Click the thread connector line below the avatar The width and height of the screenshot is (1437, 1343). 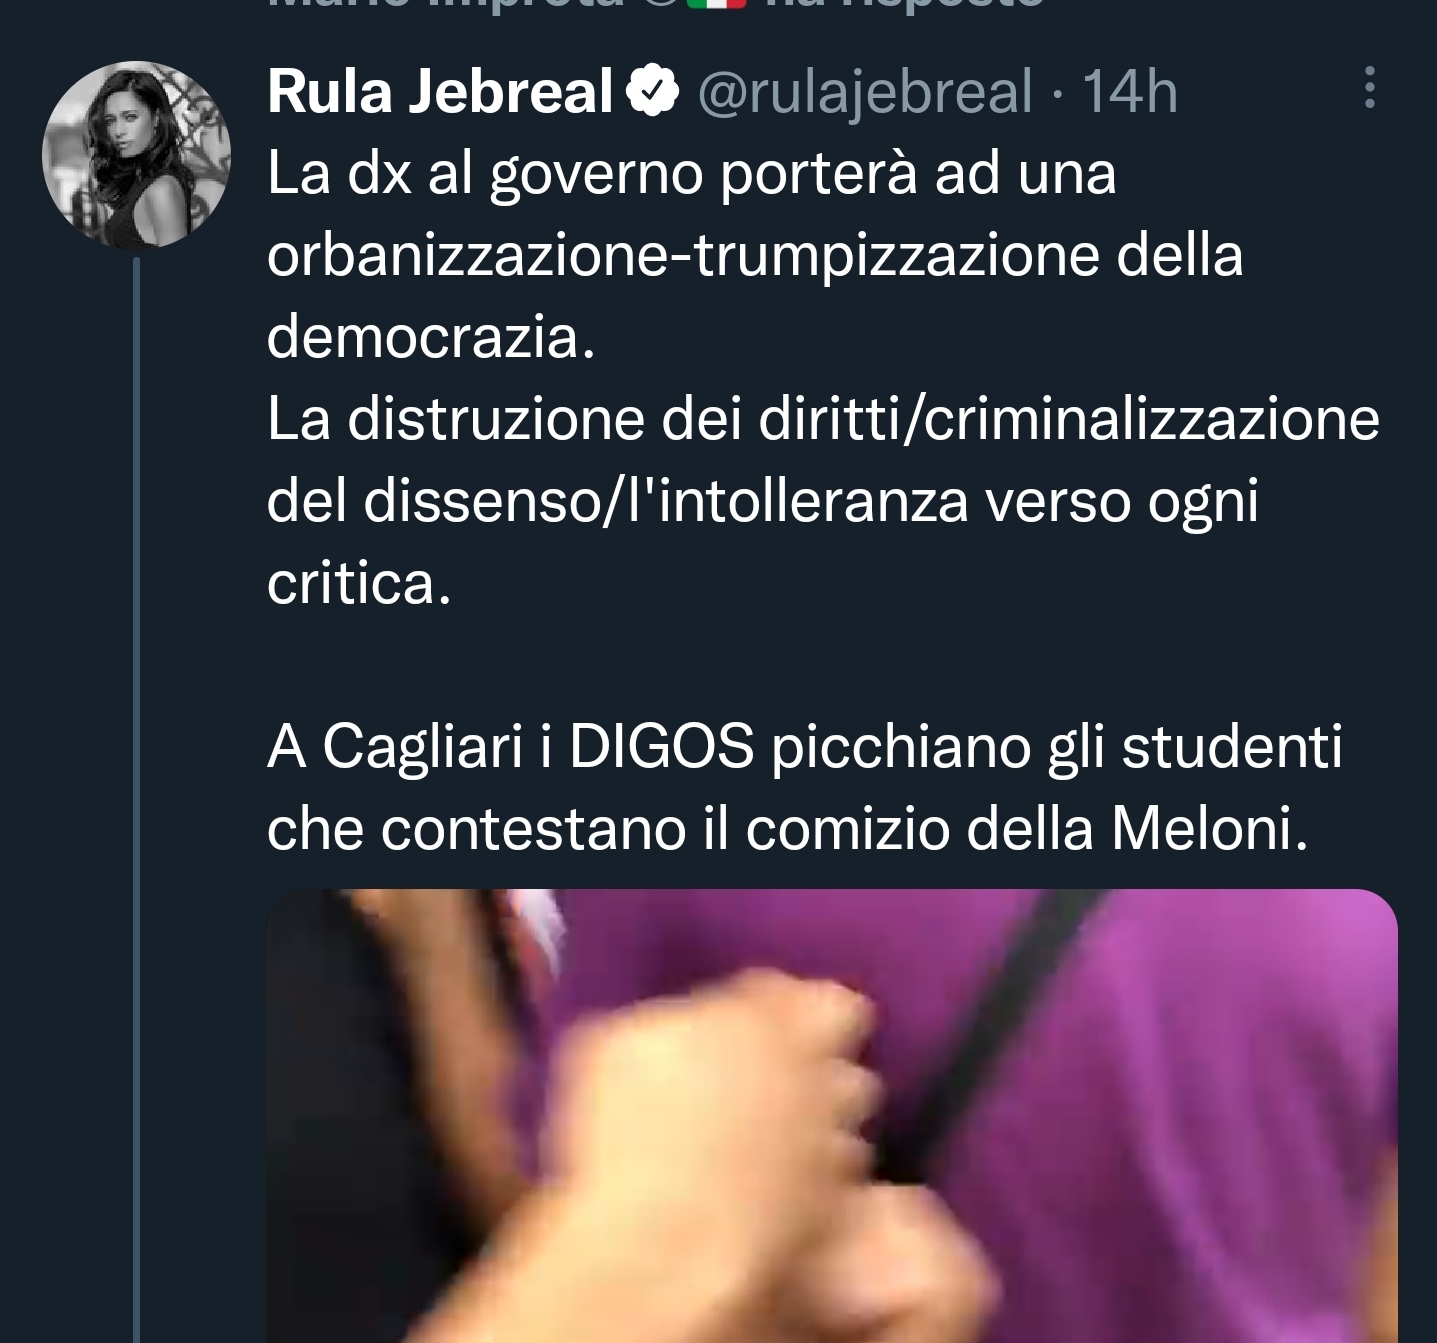click(137, 800)
